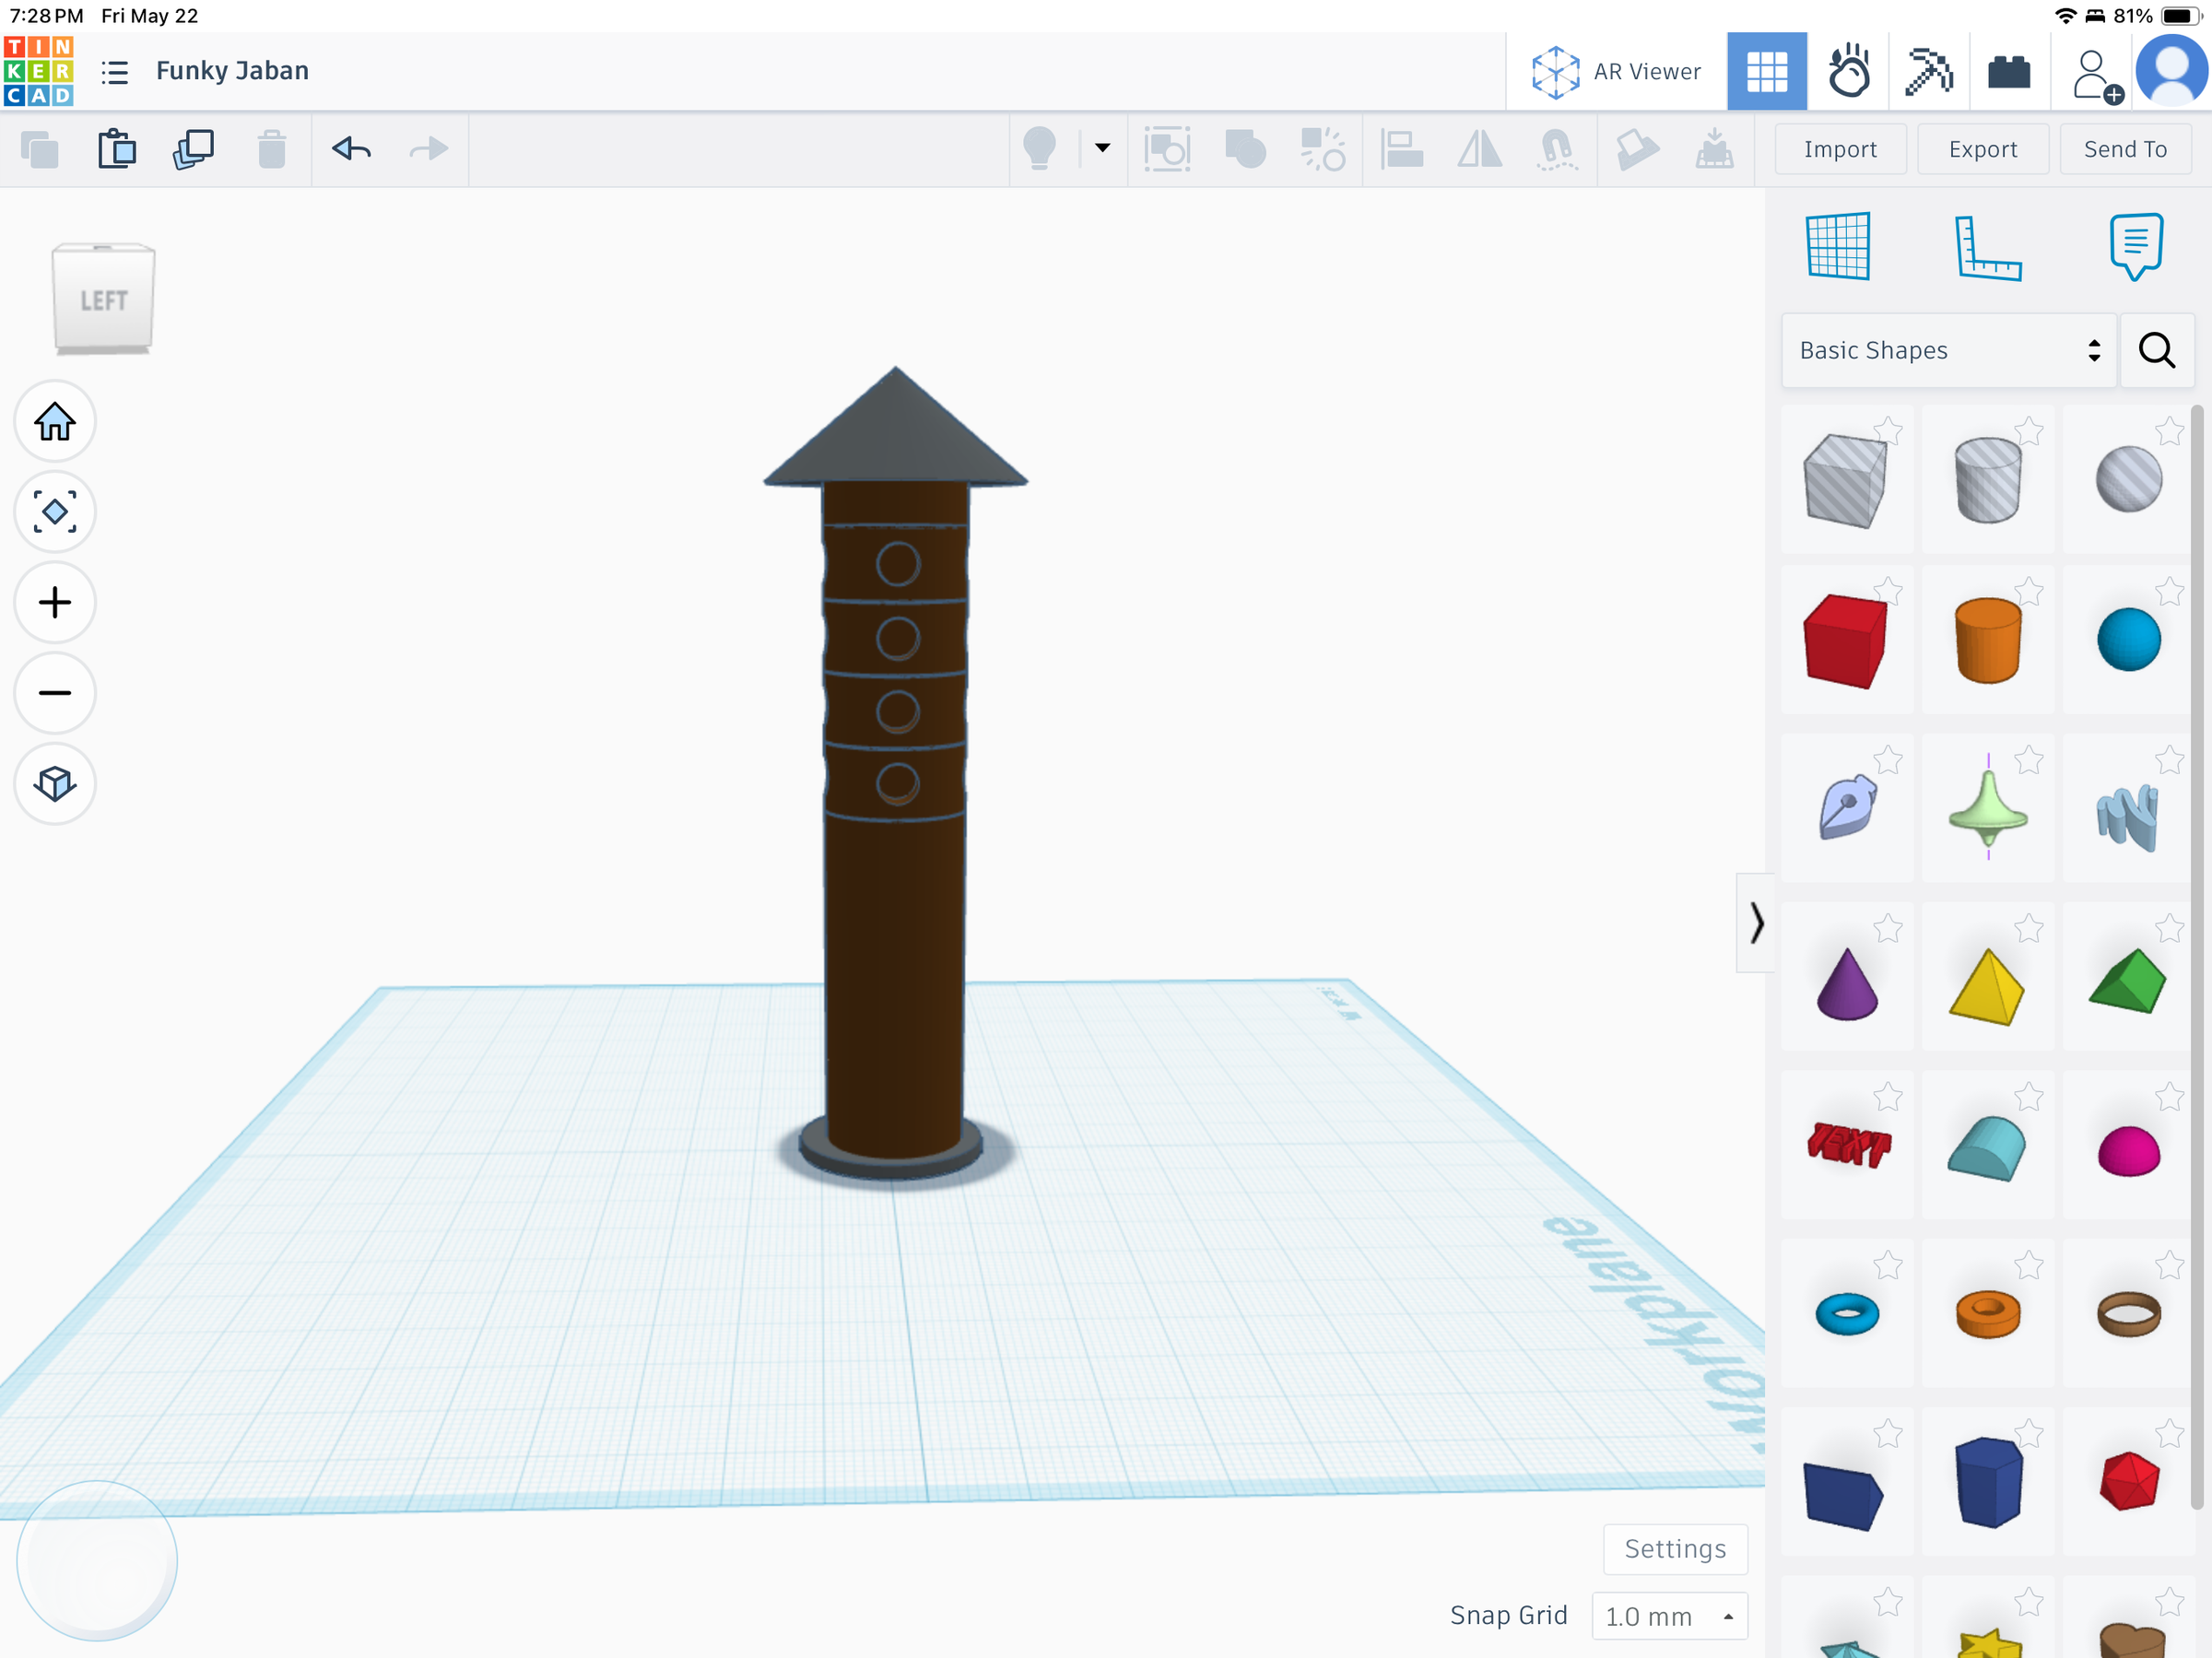Go to Home view
The height and width of the screenshot is (1658, 2212).
click(x=55, y=421)
